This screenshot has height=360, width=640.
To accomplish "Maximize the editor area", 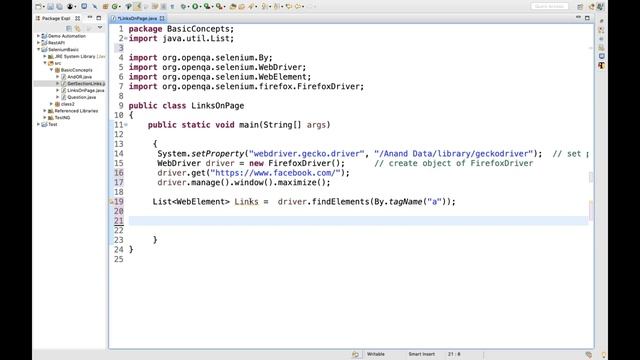I will (x=587, y=18).
